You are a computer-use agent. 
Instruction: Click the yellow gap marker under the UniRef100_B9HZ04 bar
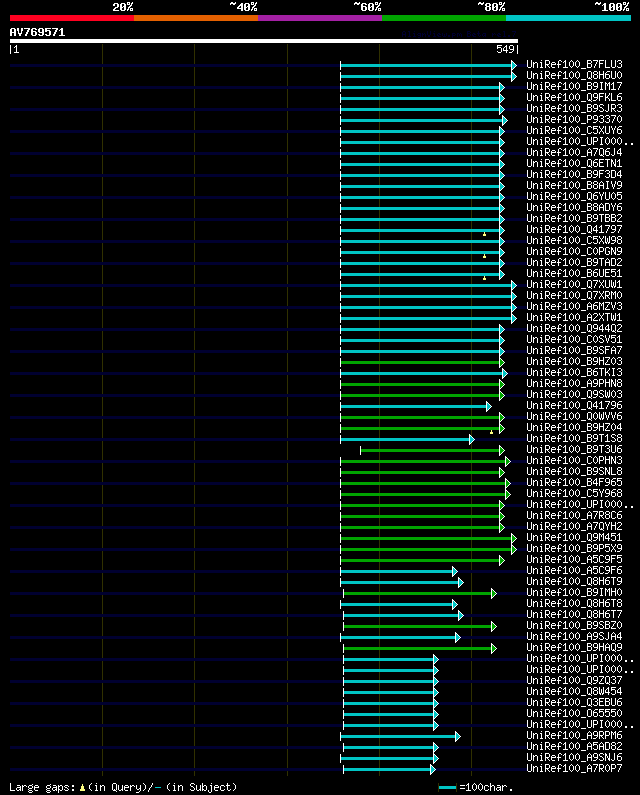[x=491, y=432]
